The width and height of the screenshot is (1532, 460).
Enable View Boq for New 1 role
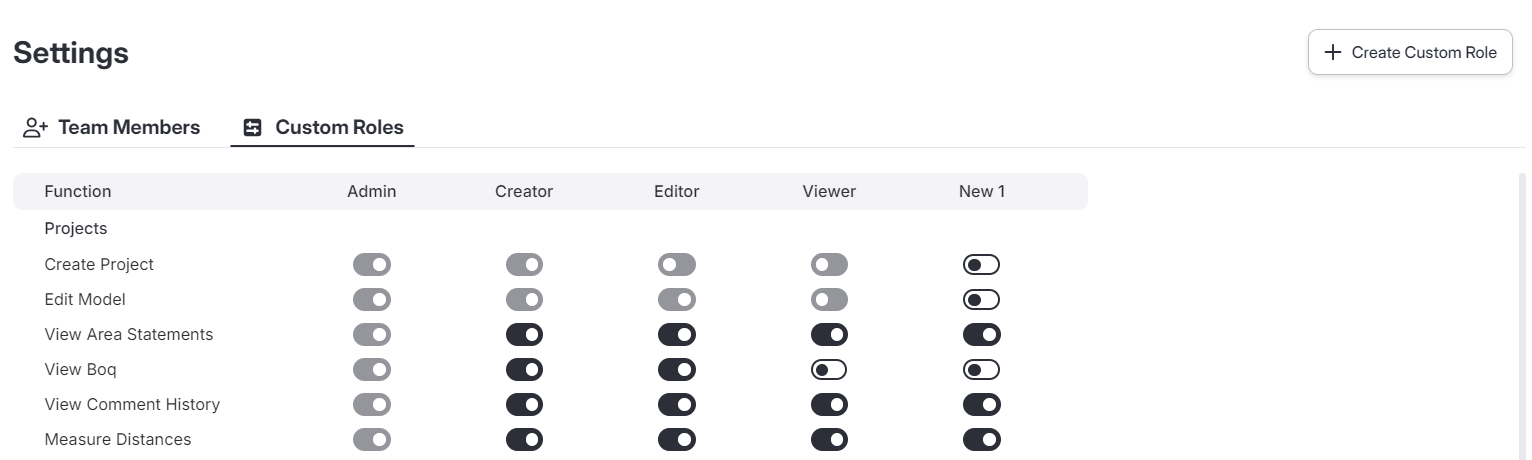tap(982, 370)
